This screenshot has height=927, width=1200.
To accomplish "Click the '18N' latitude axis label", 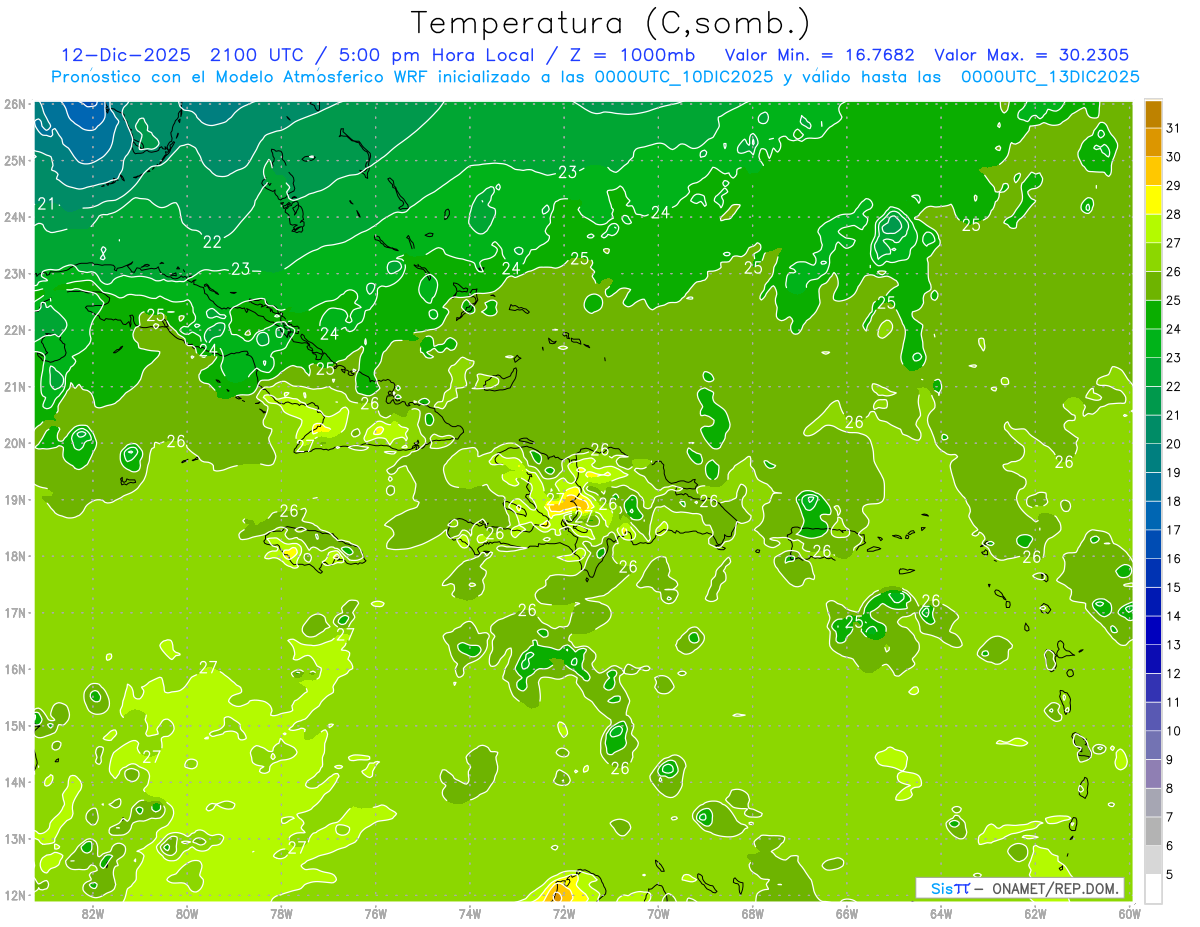I will (x=14, y=556).
